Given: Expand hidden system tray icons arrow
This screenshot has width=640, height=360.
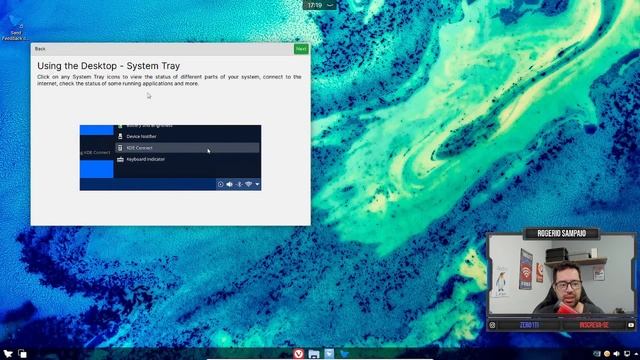Looking at the screenshot, I should click(x=636, y=354).
